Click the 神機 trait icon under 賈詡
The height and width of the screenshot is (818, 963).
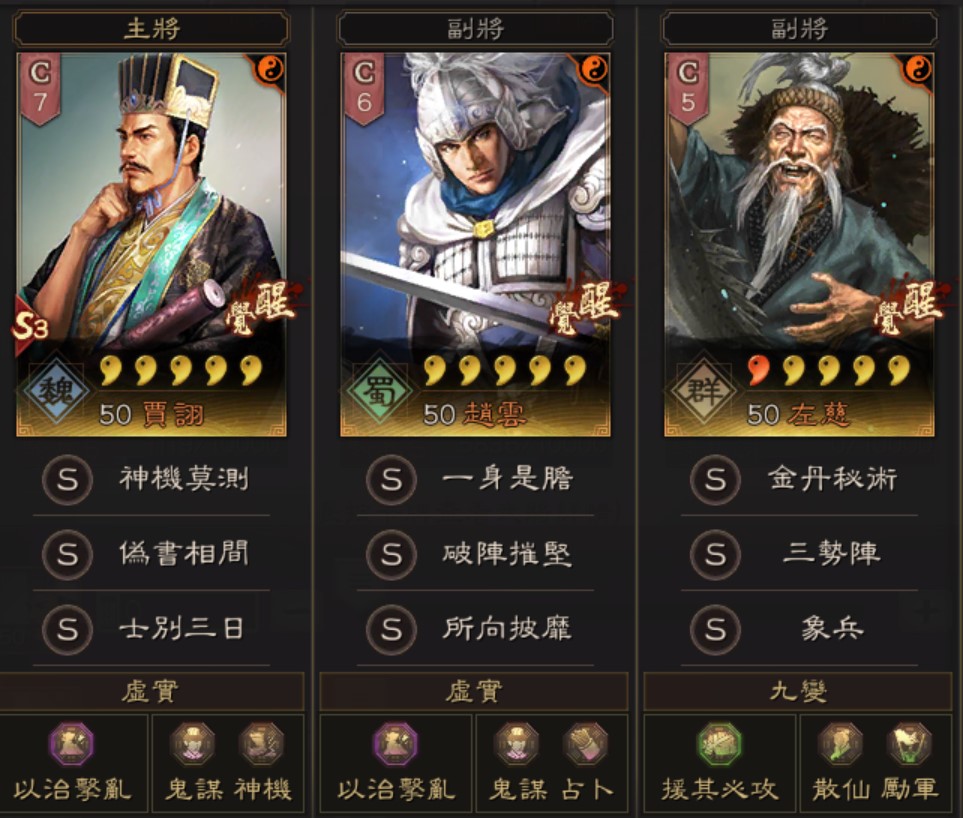click(262, 744)
